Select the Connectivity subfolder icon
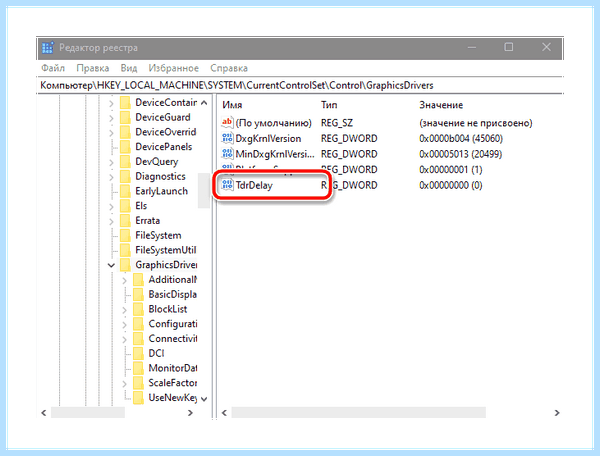The image size is (600, 456). 139,339
